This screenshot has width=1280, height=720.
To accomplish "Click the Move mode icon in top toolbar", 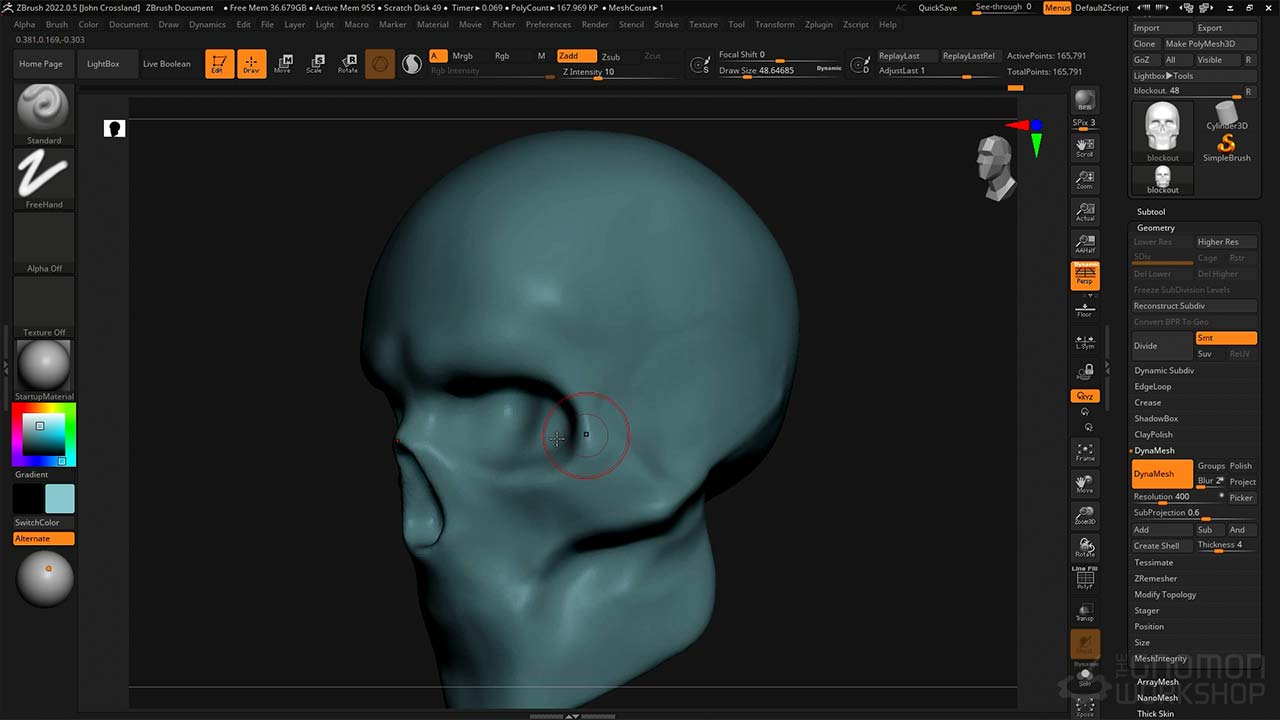I will (283, 64).
